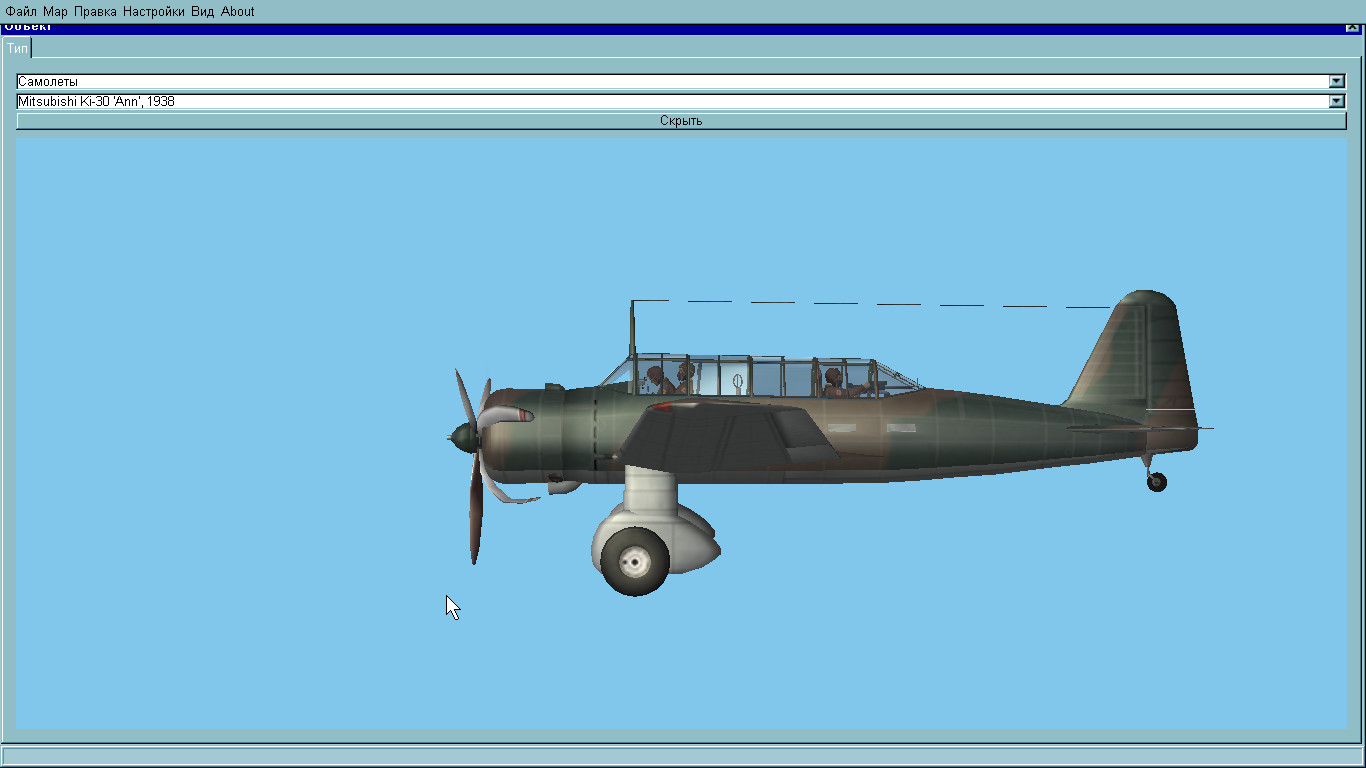
Task: Open the Вид menu
Action: tap(203, 12)
